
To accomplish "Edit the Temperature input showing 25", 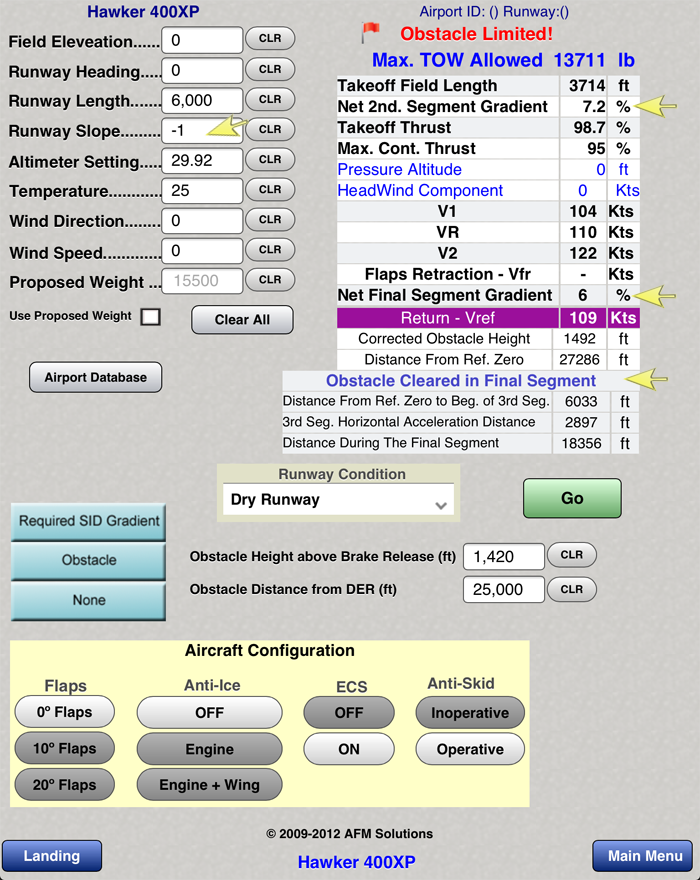I will click(202, 191).
